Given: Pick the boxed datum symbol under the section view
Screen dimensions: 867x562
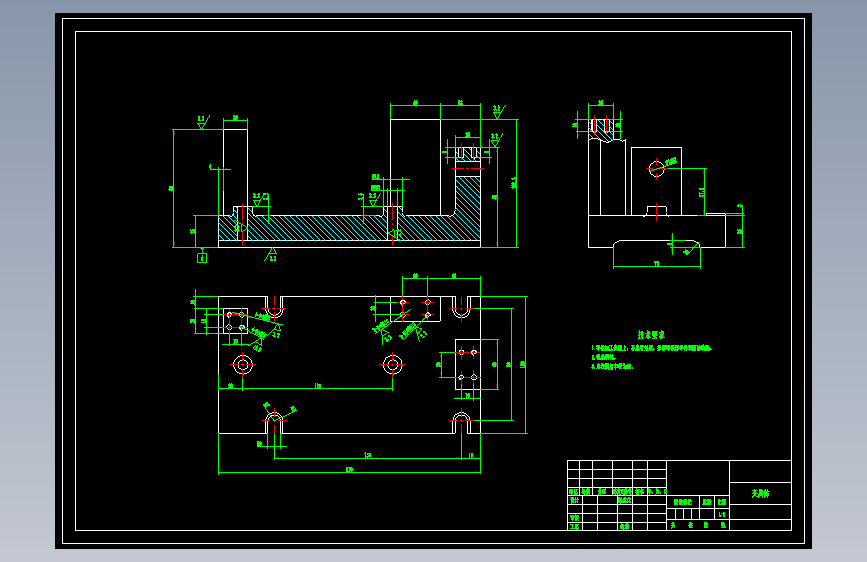Looking at the screenshot, I should (202, 258).
